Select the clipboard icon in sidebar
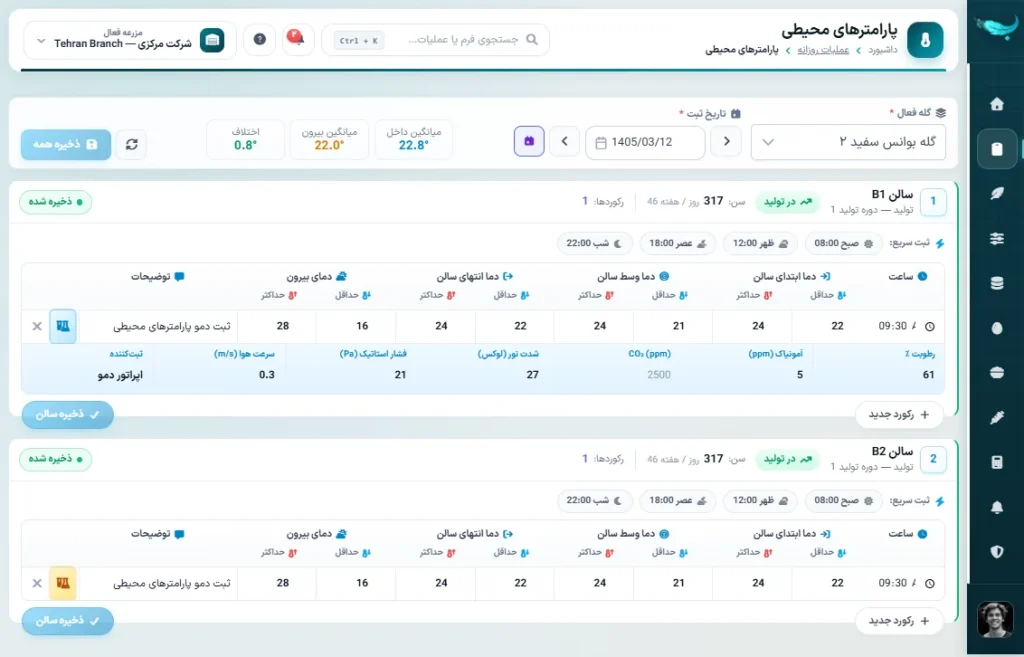 tap(997, 149)
